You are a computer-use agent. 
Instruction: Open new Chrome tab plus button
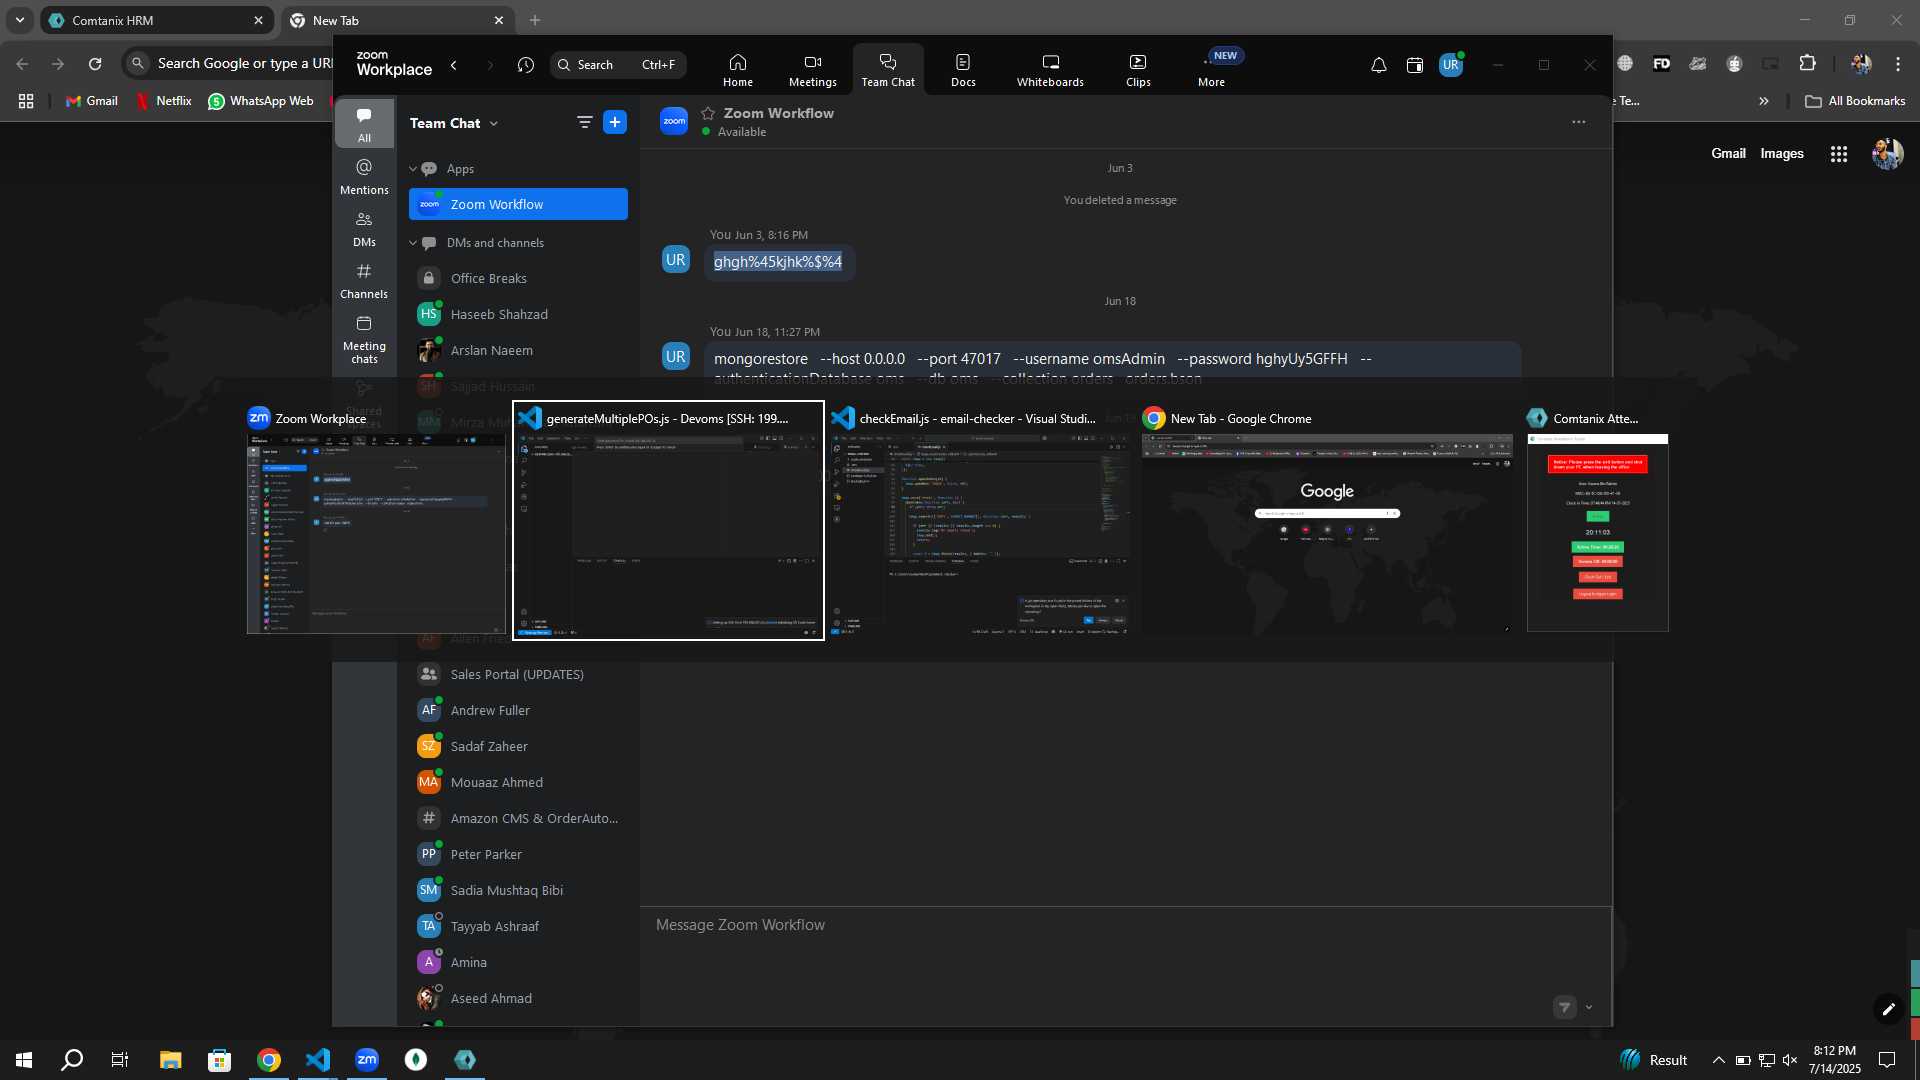[535, 20]
